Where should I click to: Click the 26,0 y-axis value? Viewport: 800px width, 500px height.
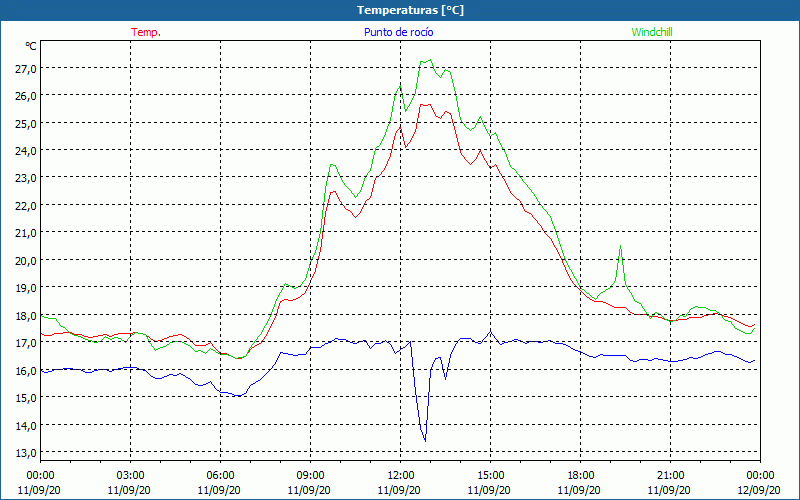(26, 96)
